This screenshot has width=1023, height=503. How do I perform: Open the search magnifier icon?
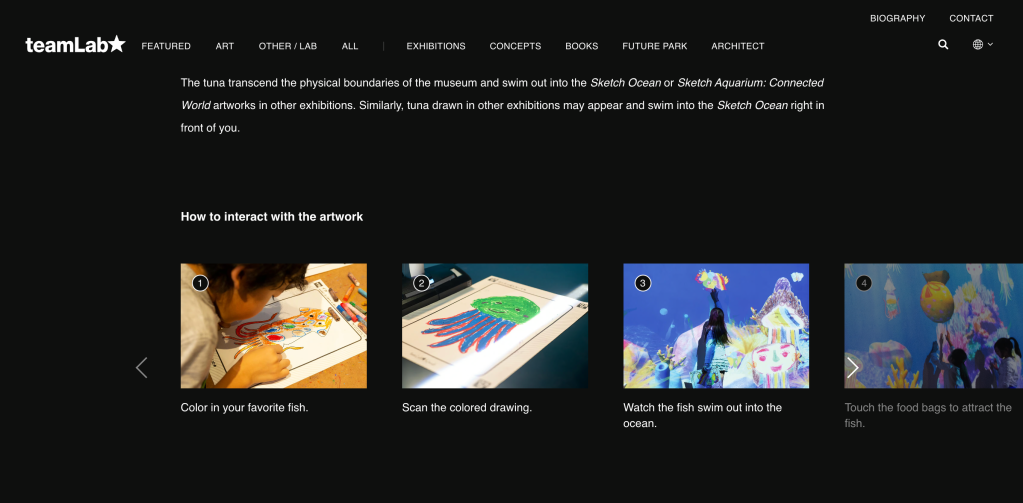point(943,45)
